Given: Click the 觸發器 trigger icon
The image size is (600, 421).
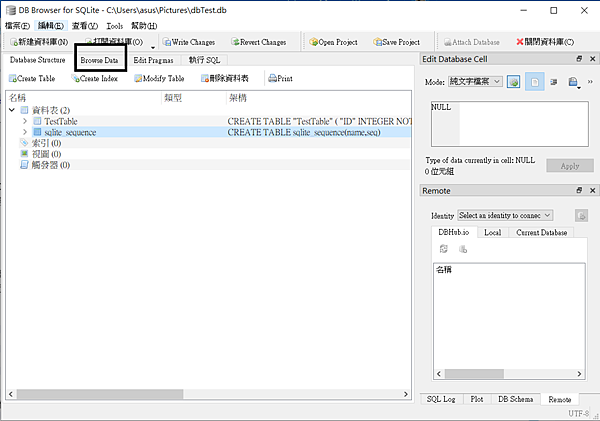Looking at the screenshot, I should point(24,165).
